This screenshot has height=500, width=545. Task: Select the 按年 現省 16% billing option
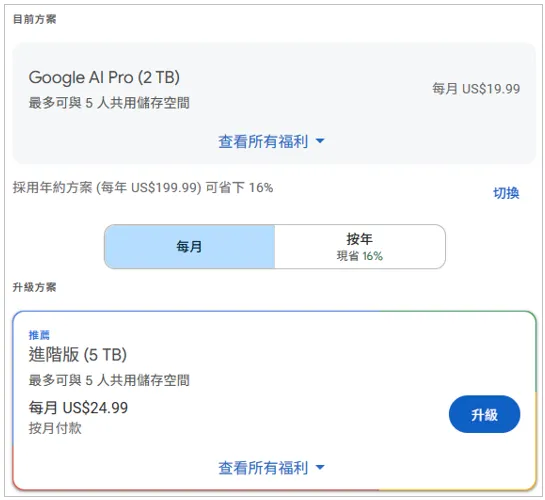[x=360, y=247]
